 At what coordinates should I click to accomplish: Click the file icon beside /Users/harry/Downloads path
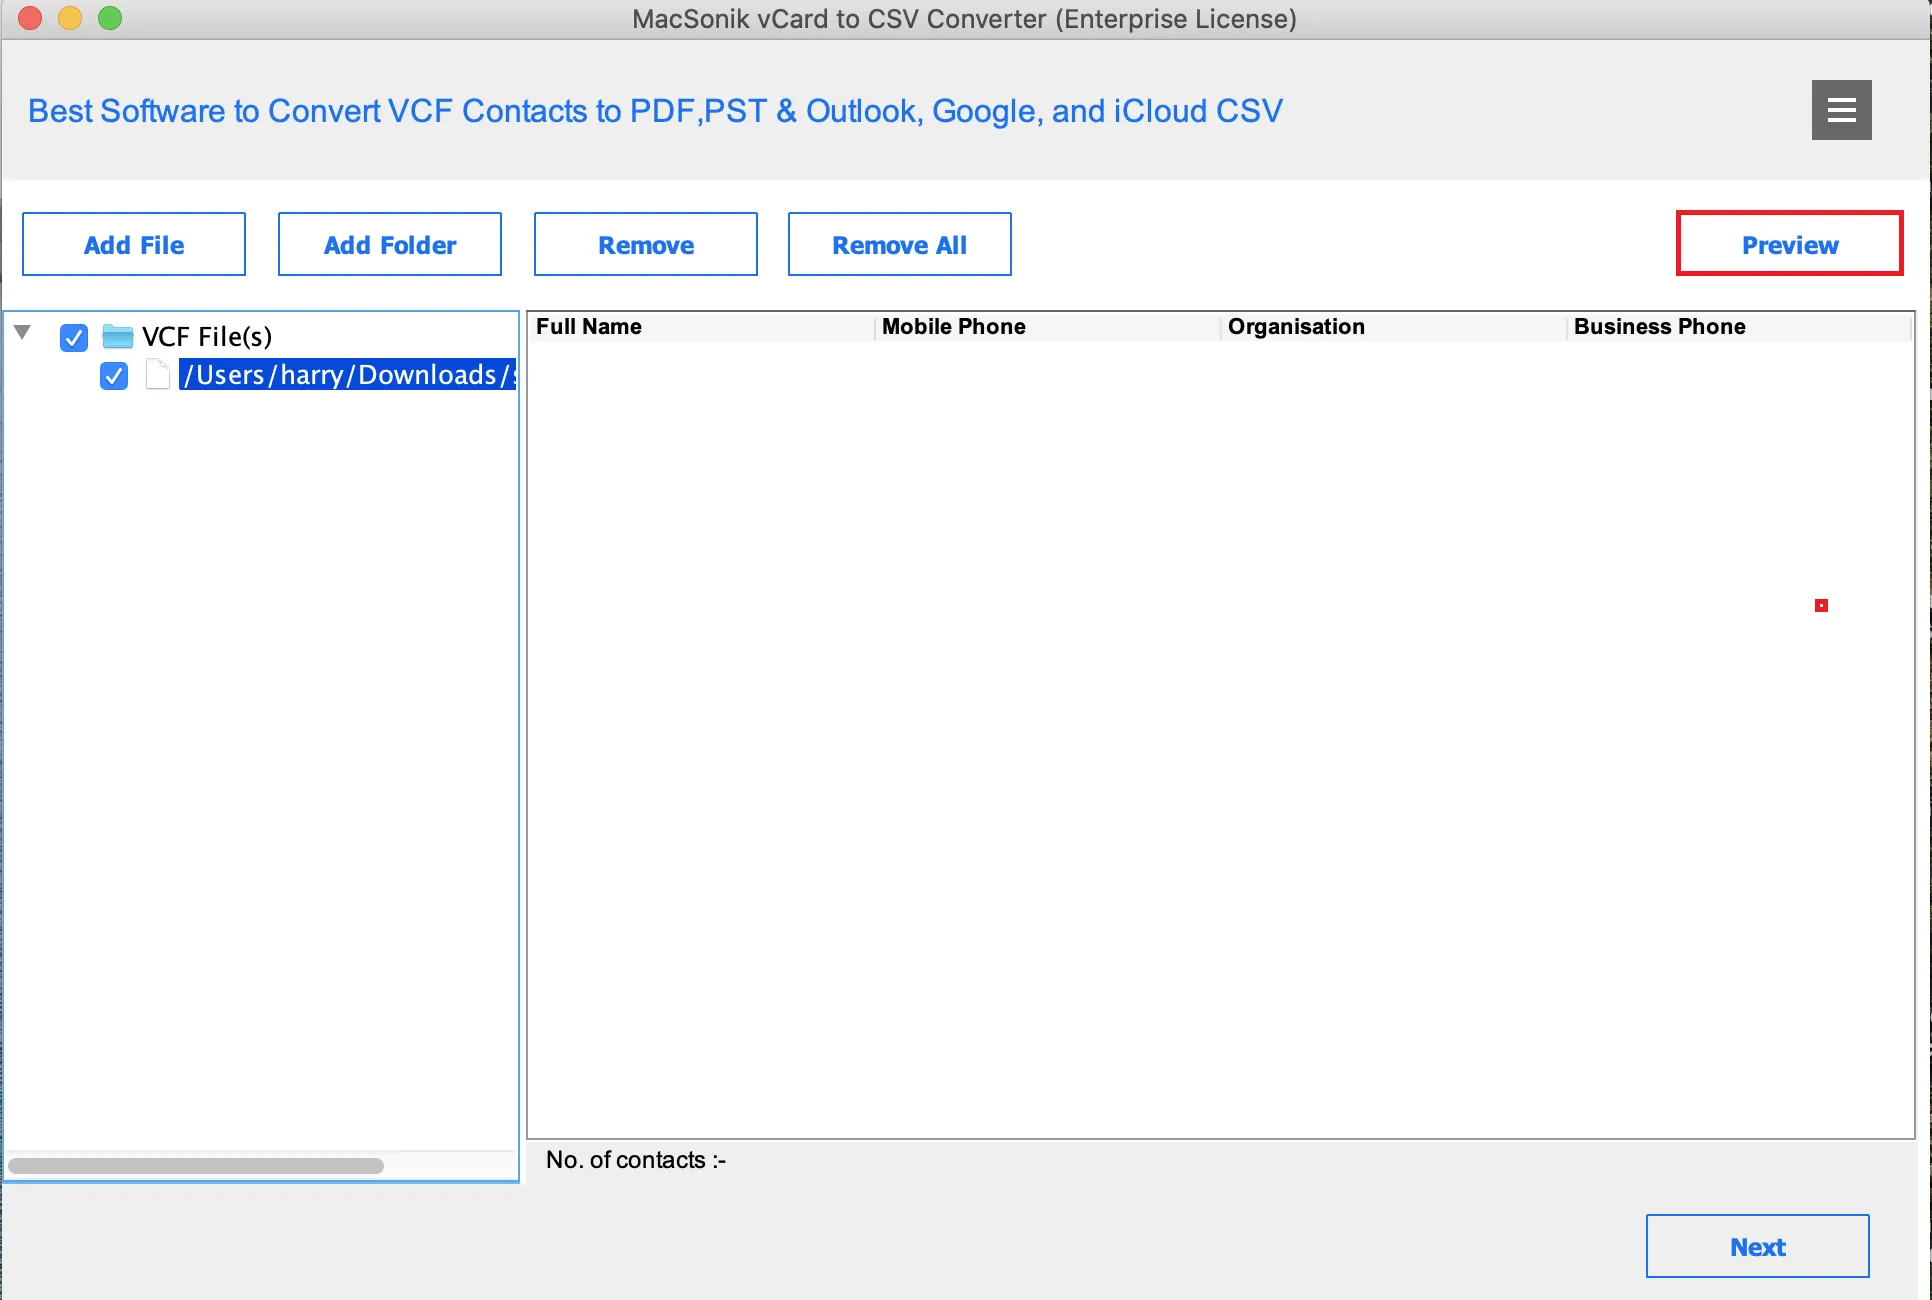[x=157, y=375]
